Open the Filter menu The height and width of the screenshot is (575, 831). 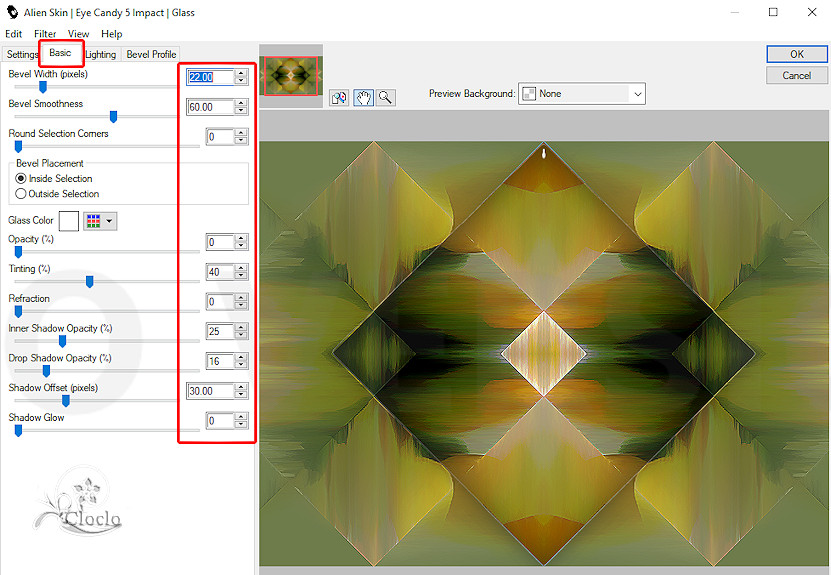[45, 34]
